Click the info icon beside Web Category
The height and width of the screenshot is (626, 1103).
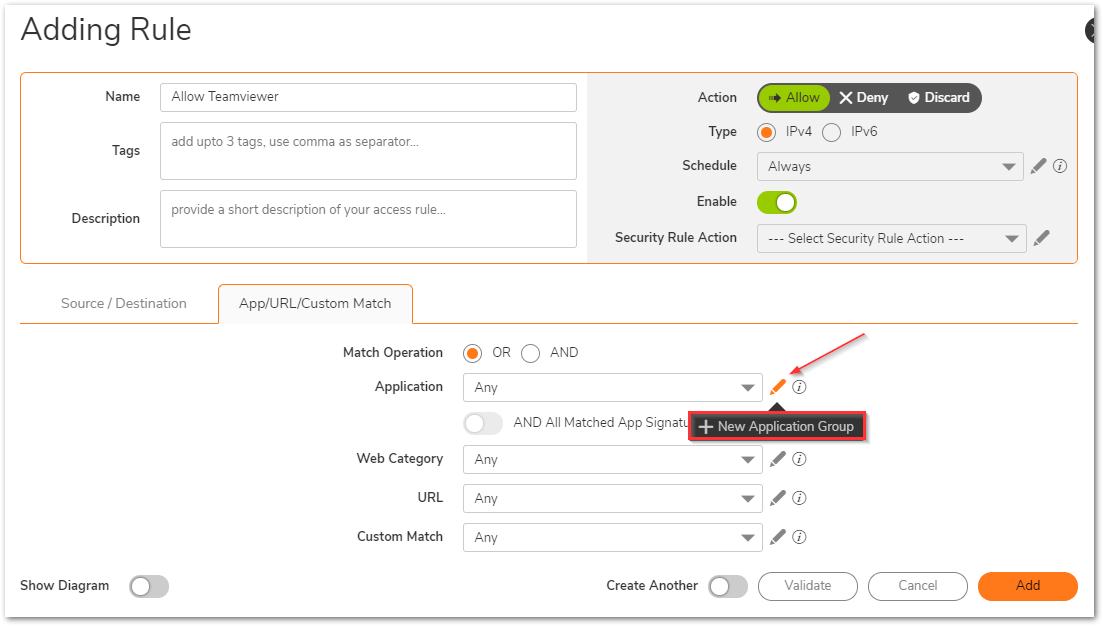(x=799, y=459)
